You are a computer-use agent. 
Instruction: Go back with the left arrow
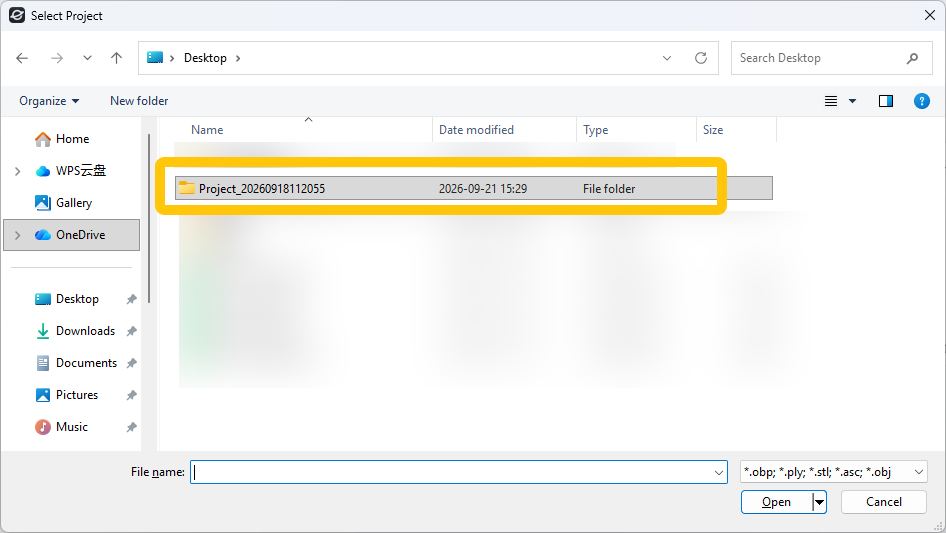[22, 58]
